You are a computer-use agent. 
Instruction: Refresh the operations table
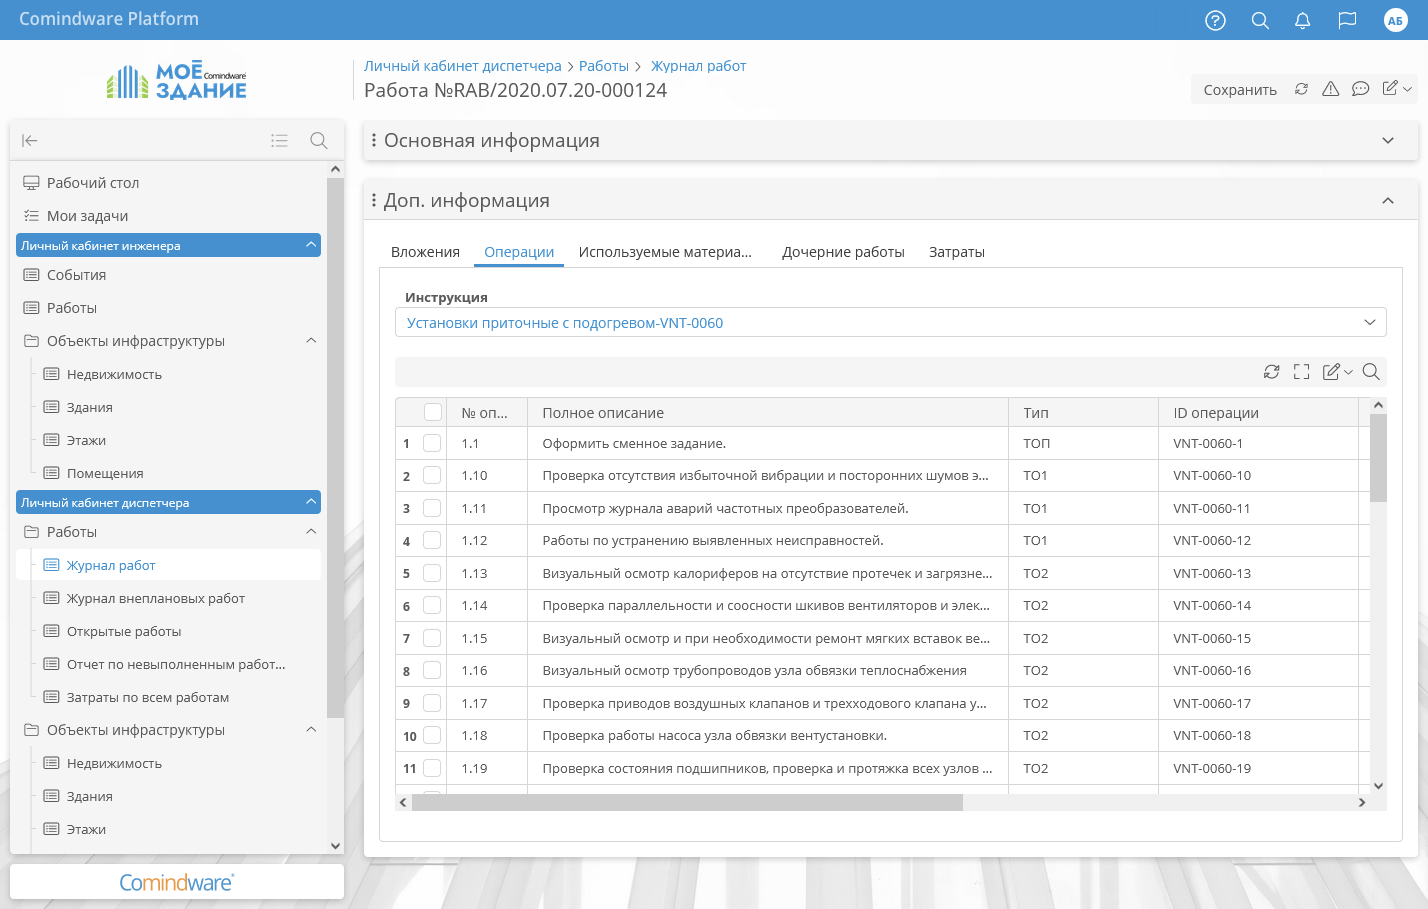[x=1271, y=372]
